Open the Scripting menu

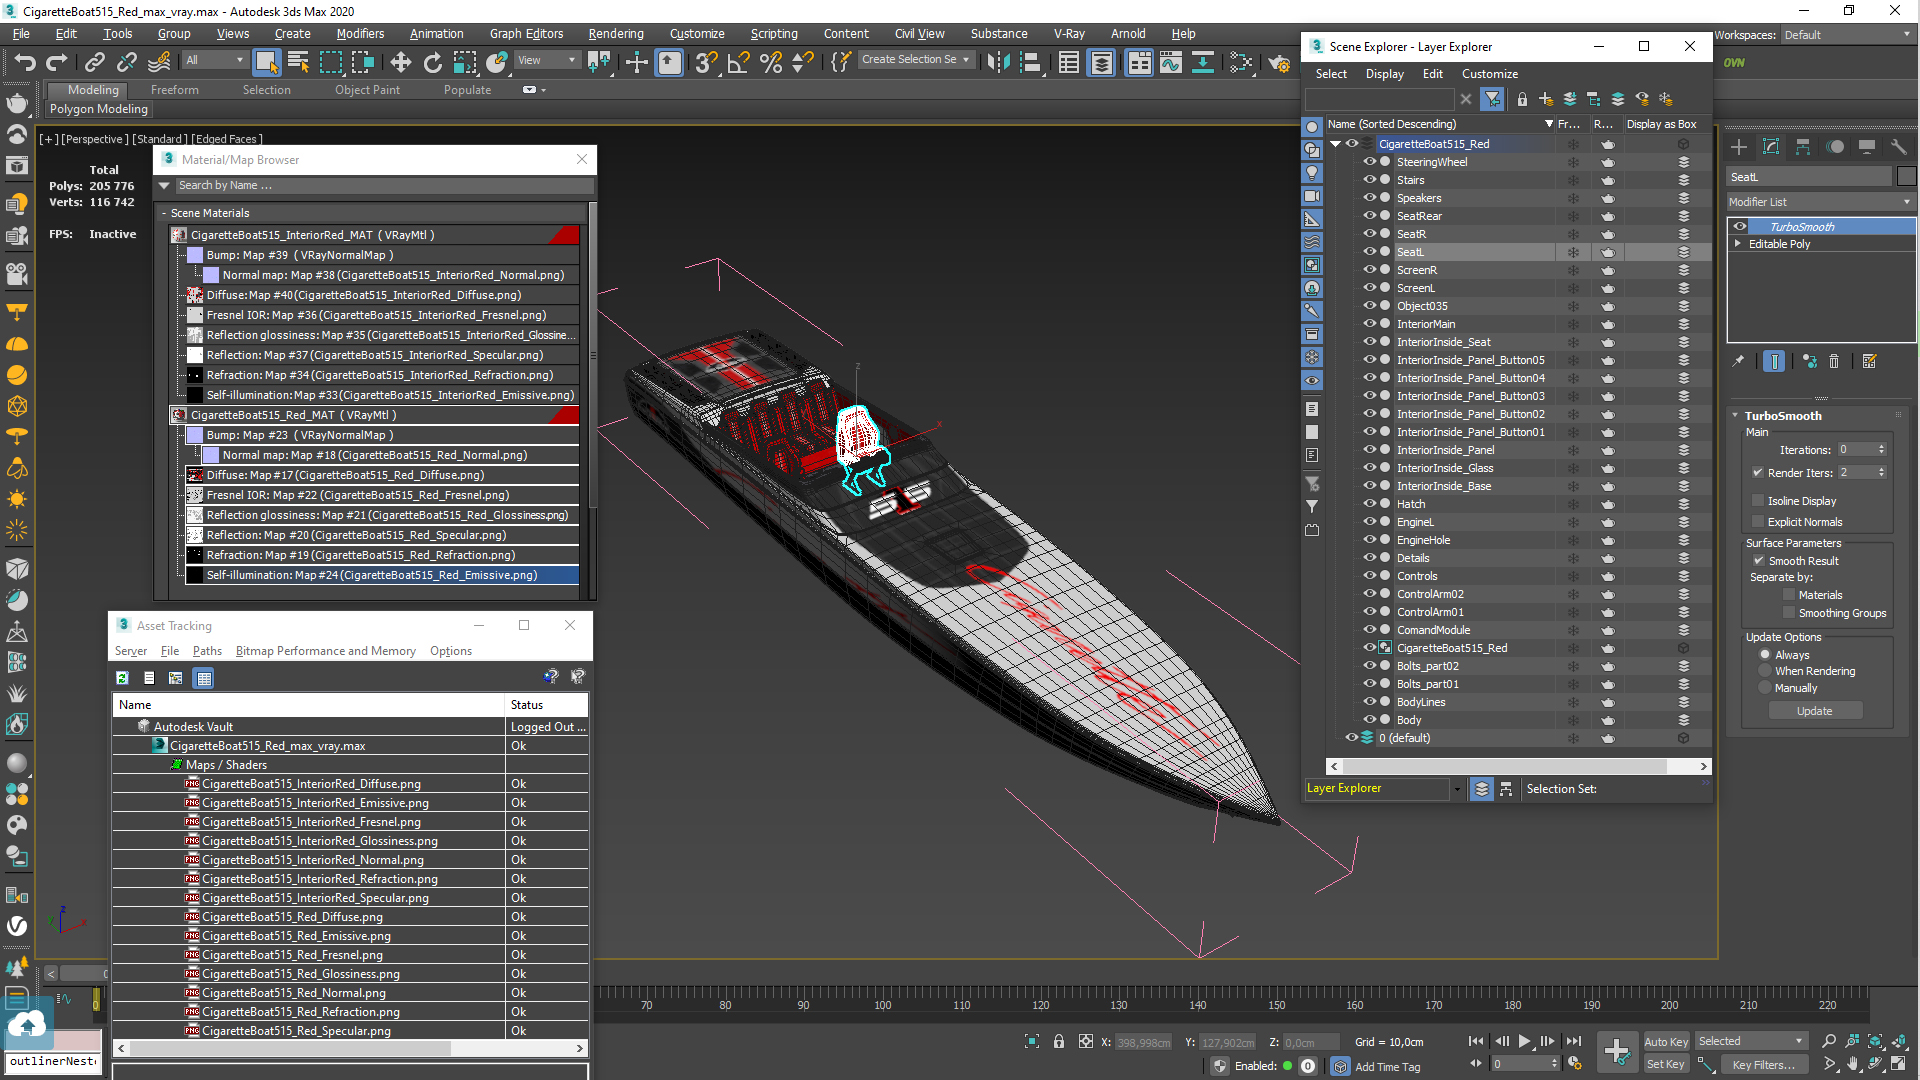[x=774, y=34]
